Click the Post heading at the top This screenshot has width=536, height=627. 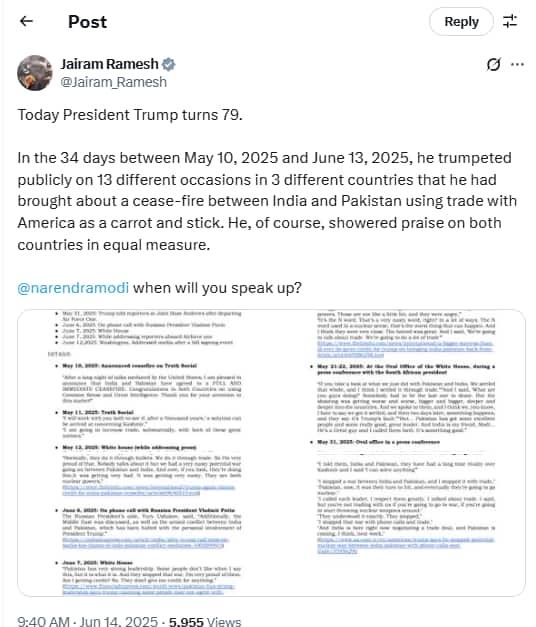click(87, 22)
